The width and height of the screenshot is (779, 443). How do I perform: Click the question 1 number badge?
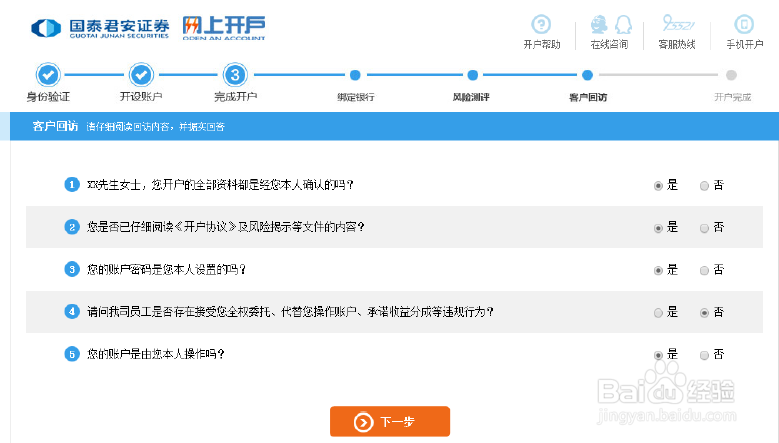pos(72,185)
